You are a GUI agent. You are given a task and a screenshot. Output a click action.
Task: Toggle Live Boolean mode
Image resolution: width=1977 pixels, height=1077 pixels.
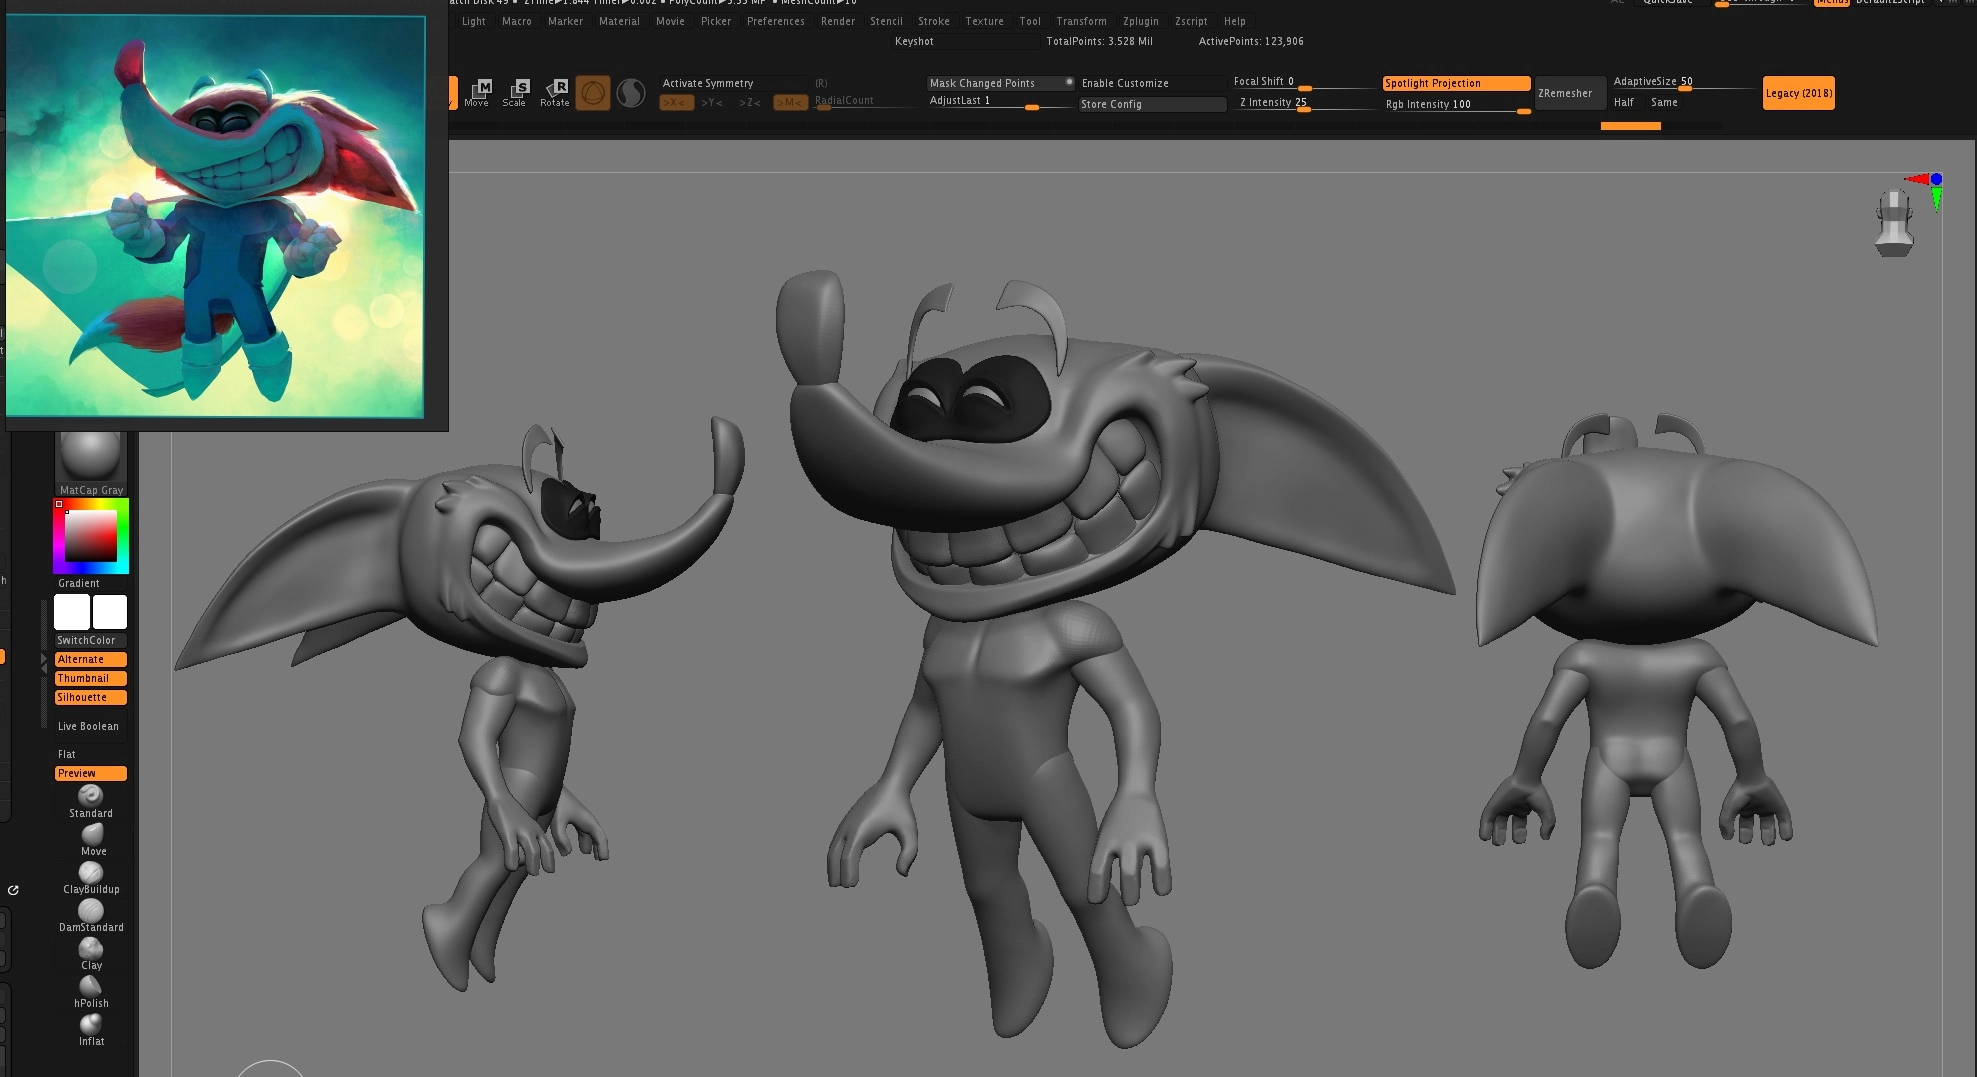(89, 726)
